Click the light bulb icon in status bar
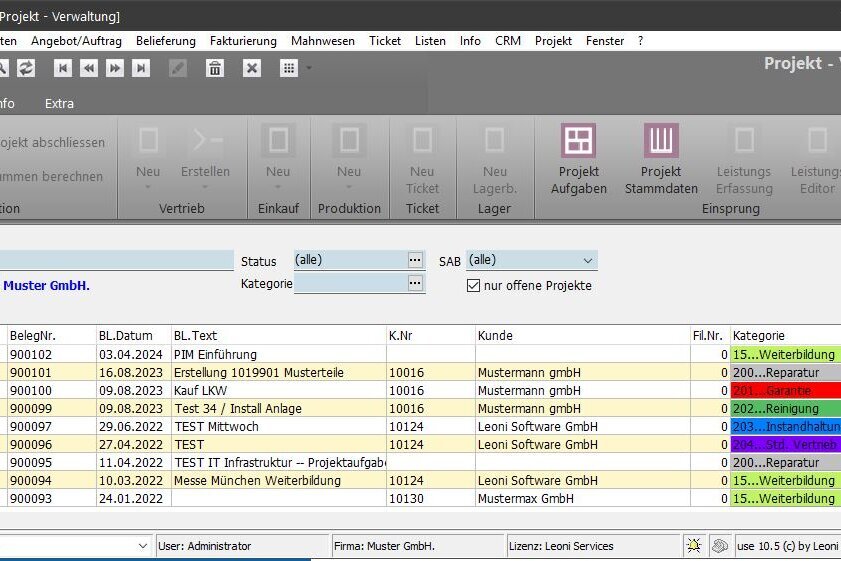Screen dimensions: 841x561 [x=693, y=546]
